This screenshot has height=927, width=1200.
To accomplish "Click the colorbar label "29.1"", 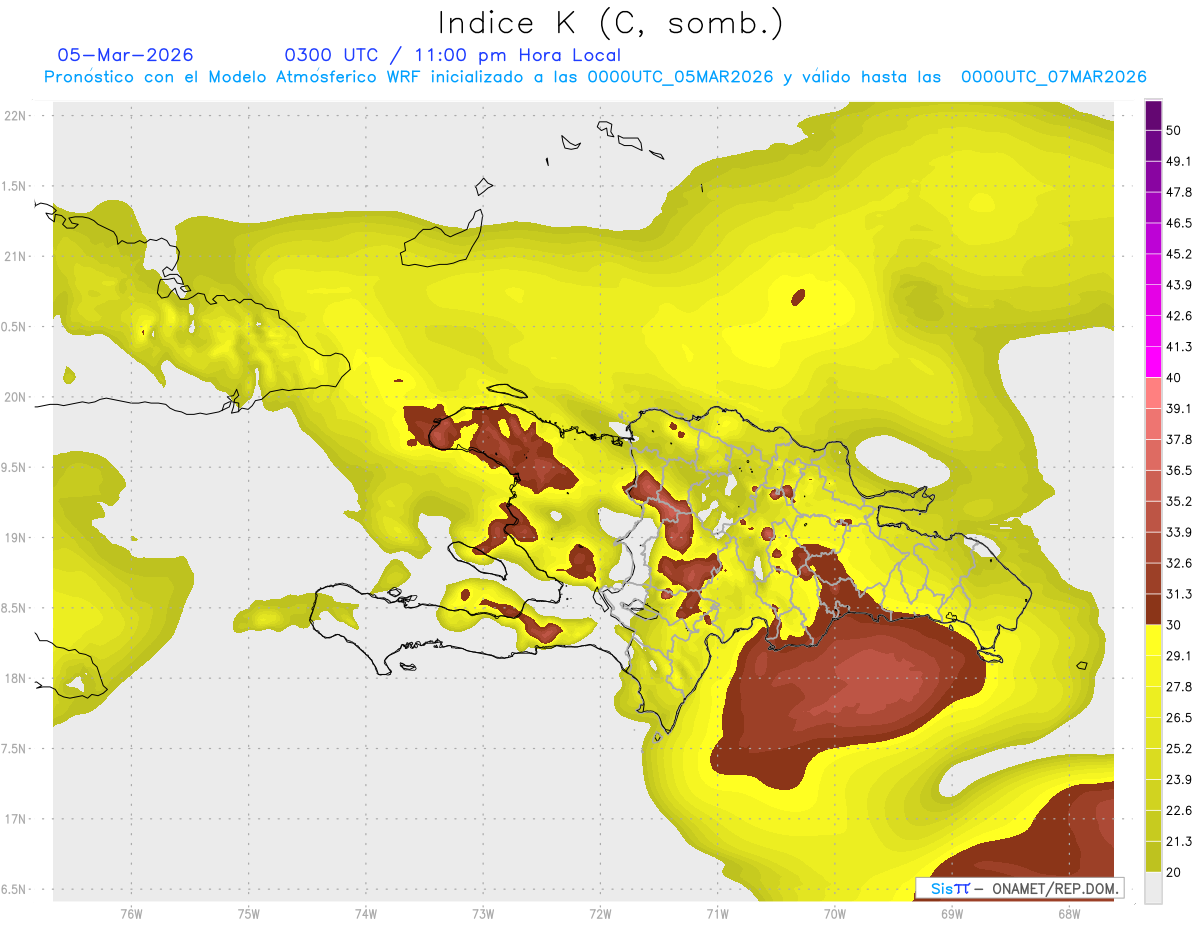I will (x=1179, y=656).
